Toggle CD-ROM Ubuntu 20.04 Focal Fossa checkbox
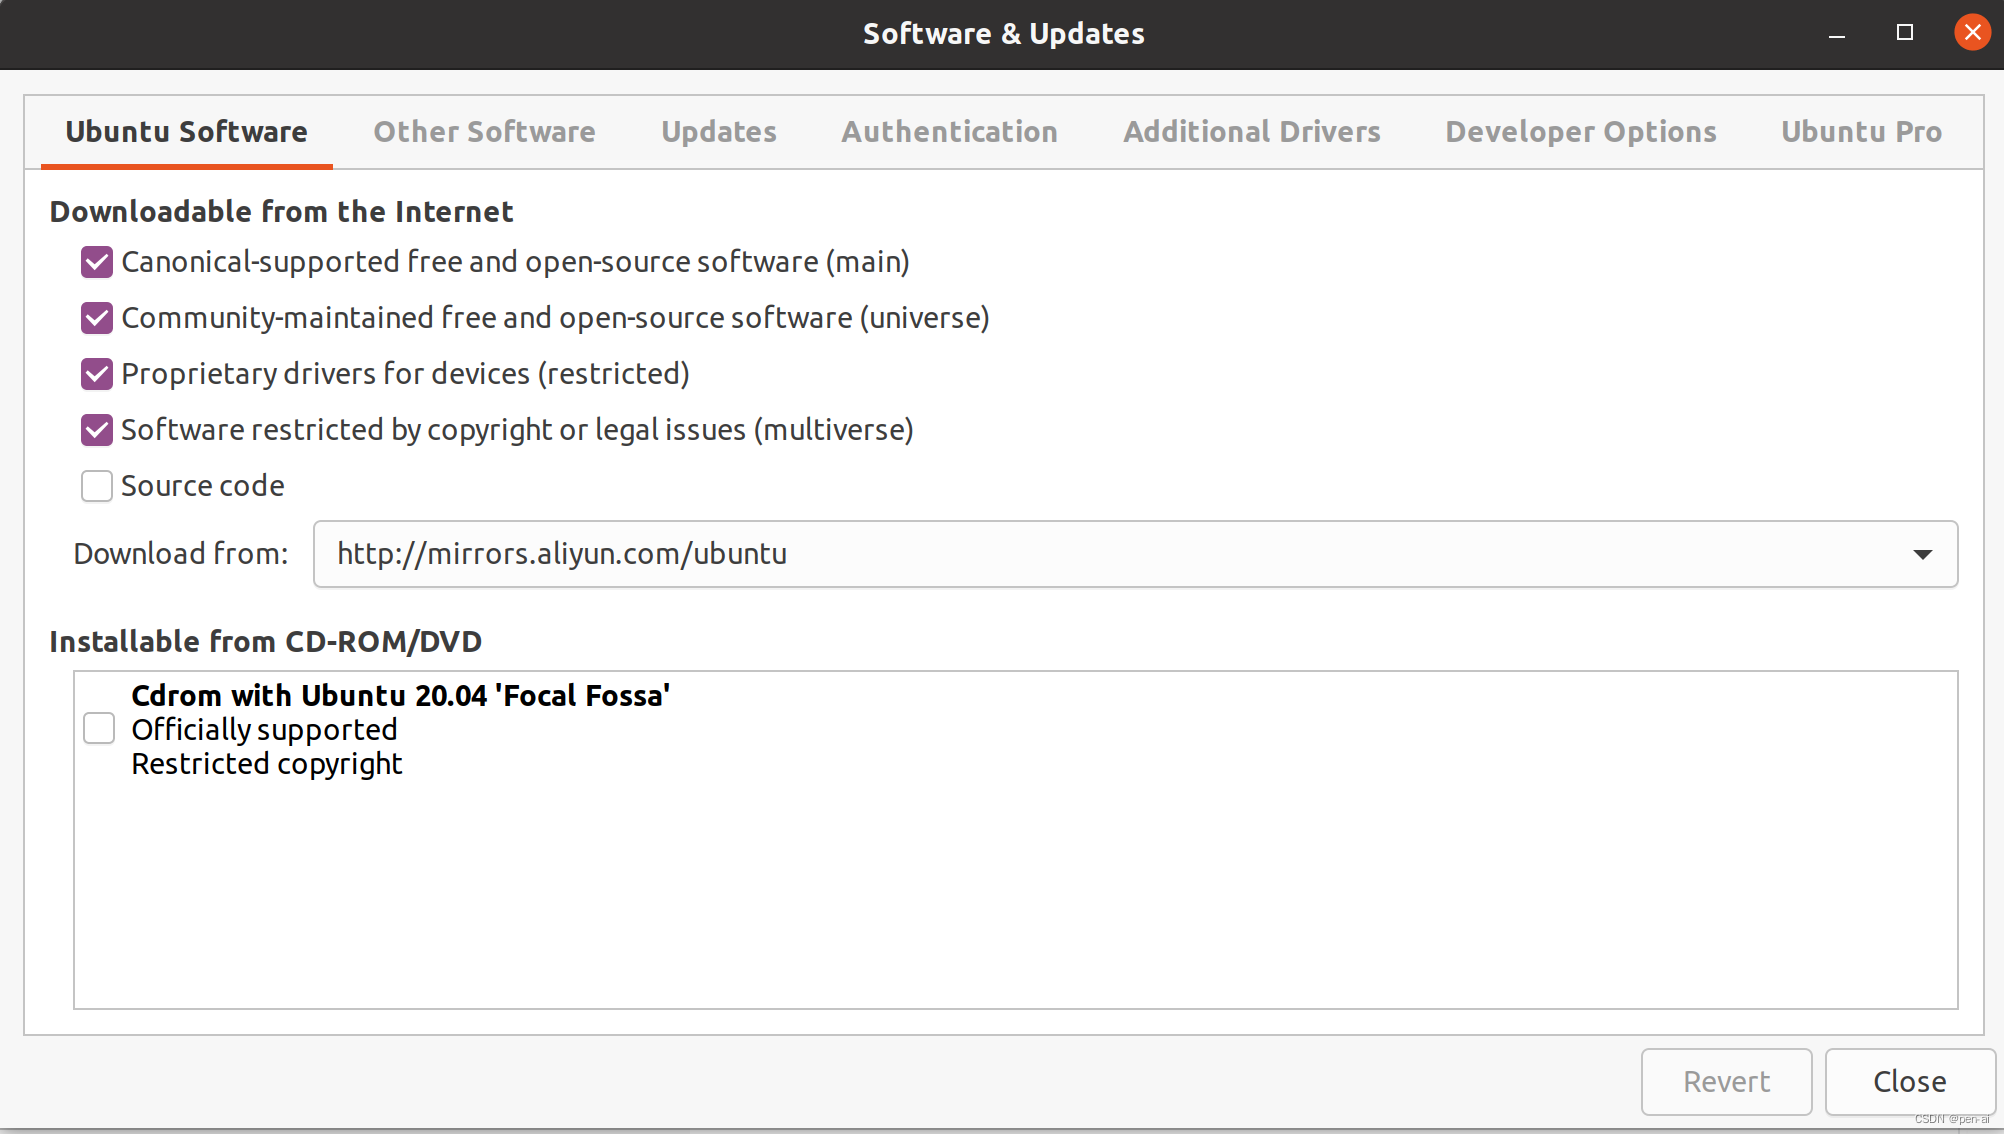The image size is (2004, 1134). click(x=99, y=729)
